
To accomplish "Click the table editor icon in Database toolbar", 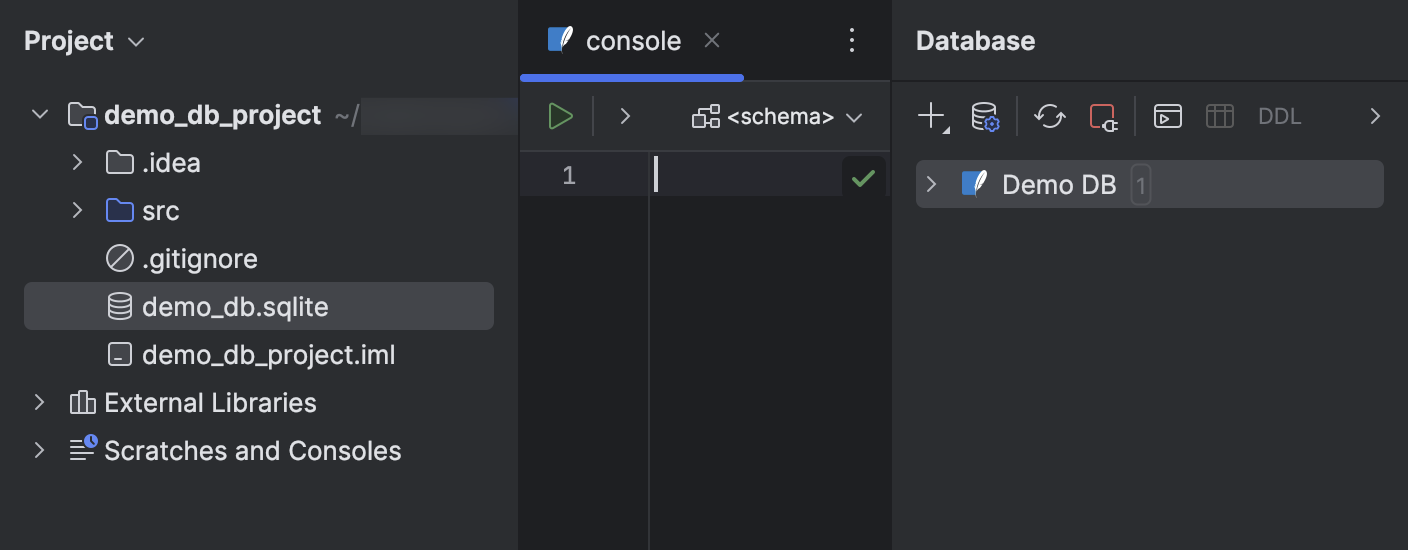I will click(x=1219, y=117).
